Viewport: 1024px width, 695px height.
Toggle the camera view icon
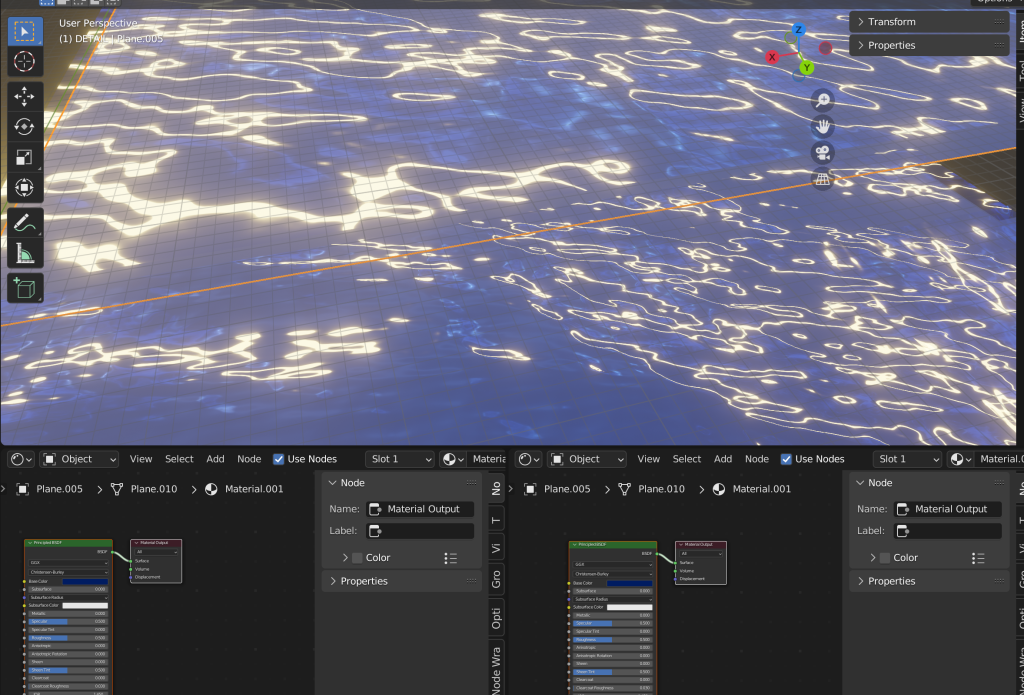pyautogui.click(x=823, y=154)
